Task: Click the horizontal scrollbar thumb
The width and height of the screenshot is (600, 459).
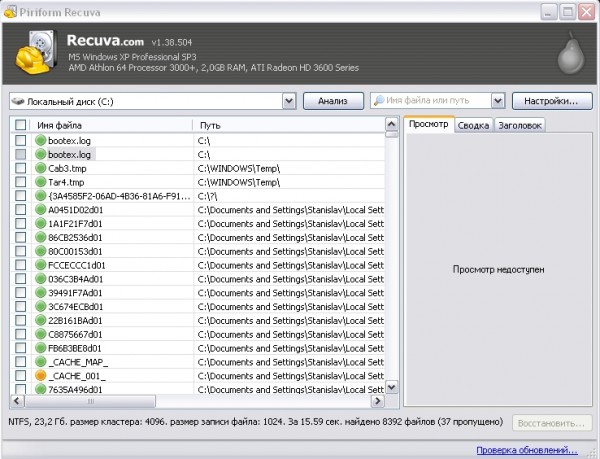Action: click(90, 401)
